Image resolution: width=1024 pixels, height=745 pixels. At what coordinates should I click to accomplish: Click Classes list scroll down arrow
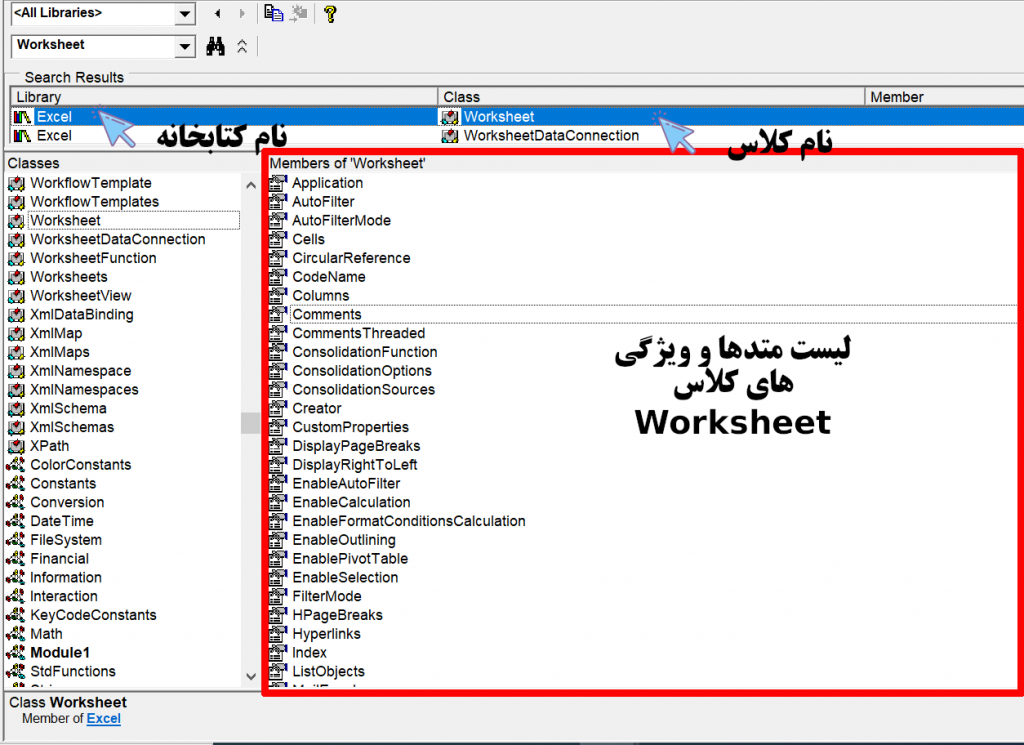[x=251, y=676]
